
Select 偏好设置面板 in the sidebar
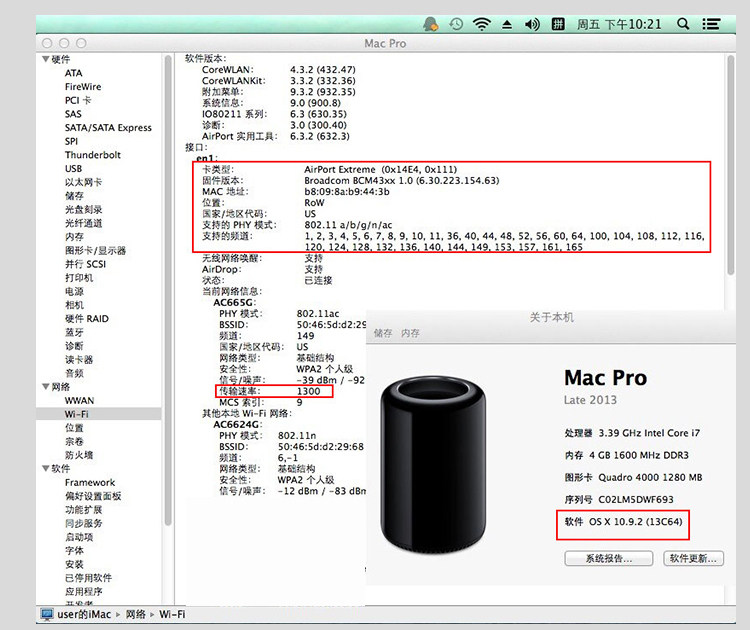93,496
